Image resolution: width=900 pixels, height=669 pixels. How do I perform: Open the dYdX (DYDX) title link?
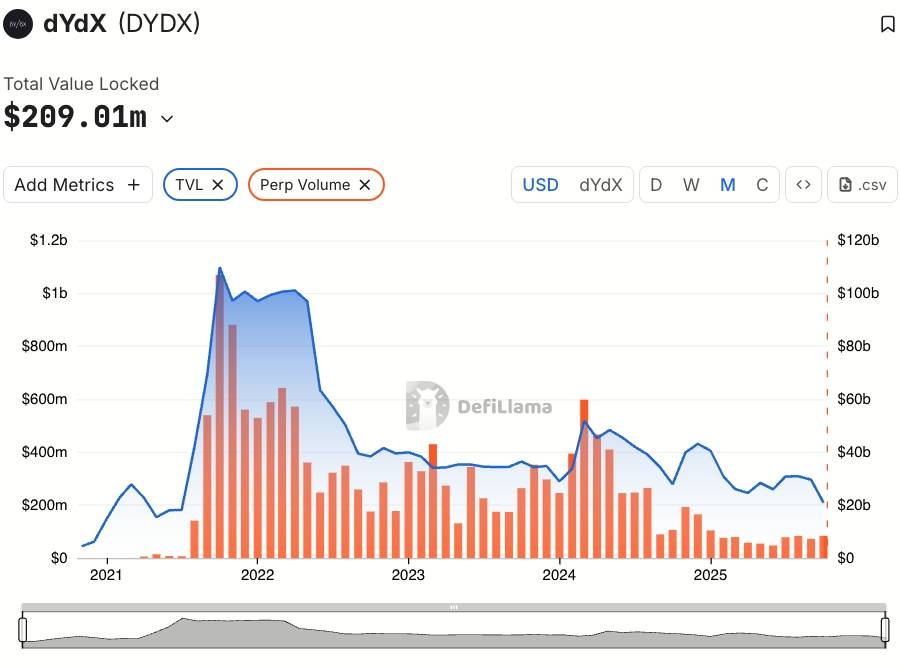coord(101,24)
